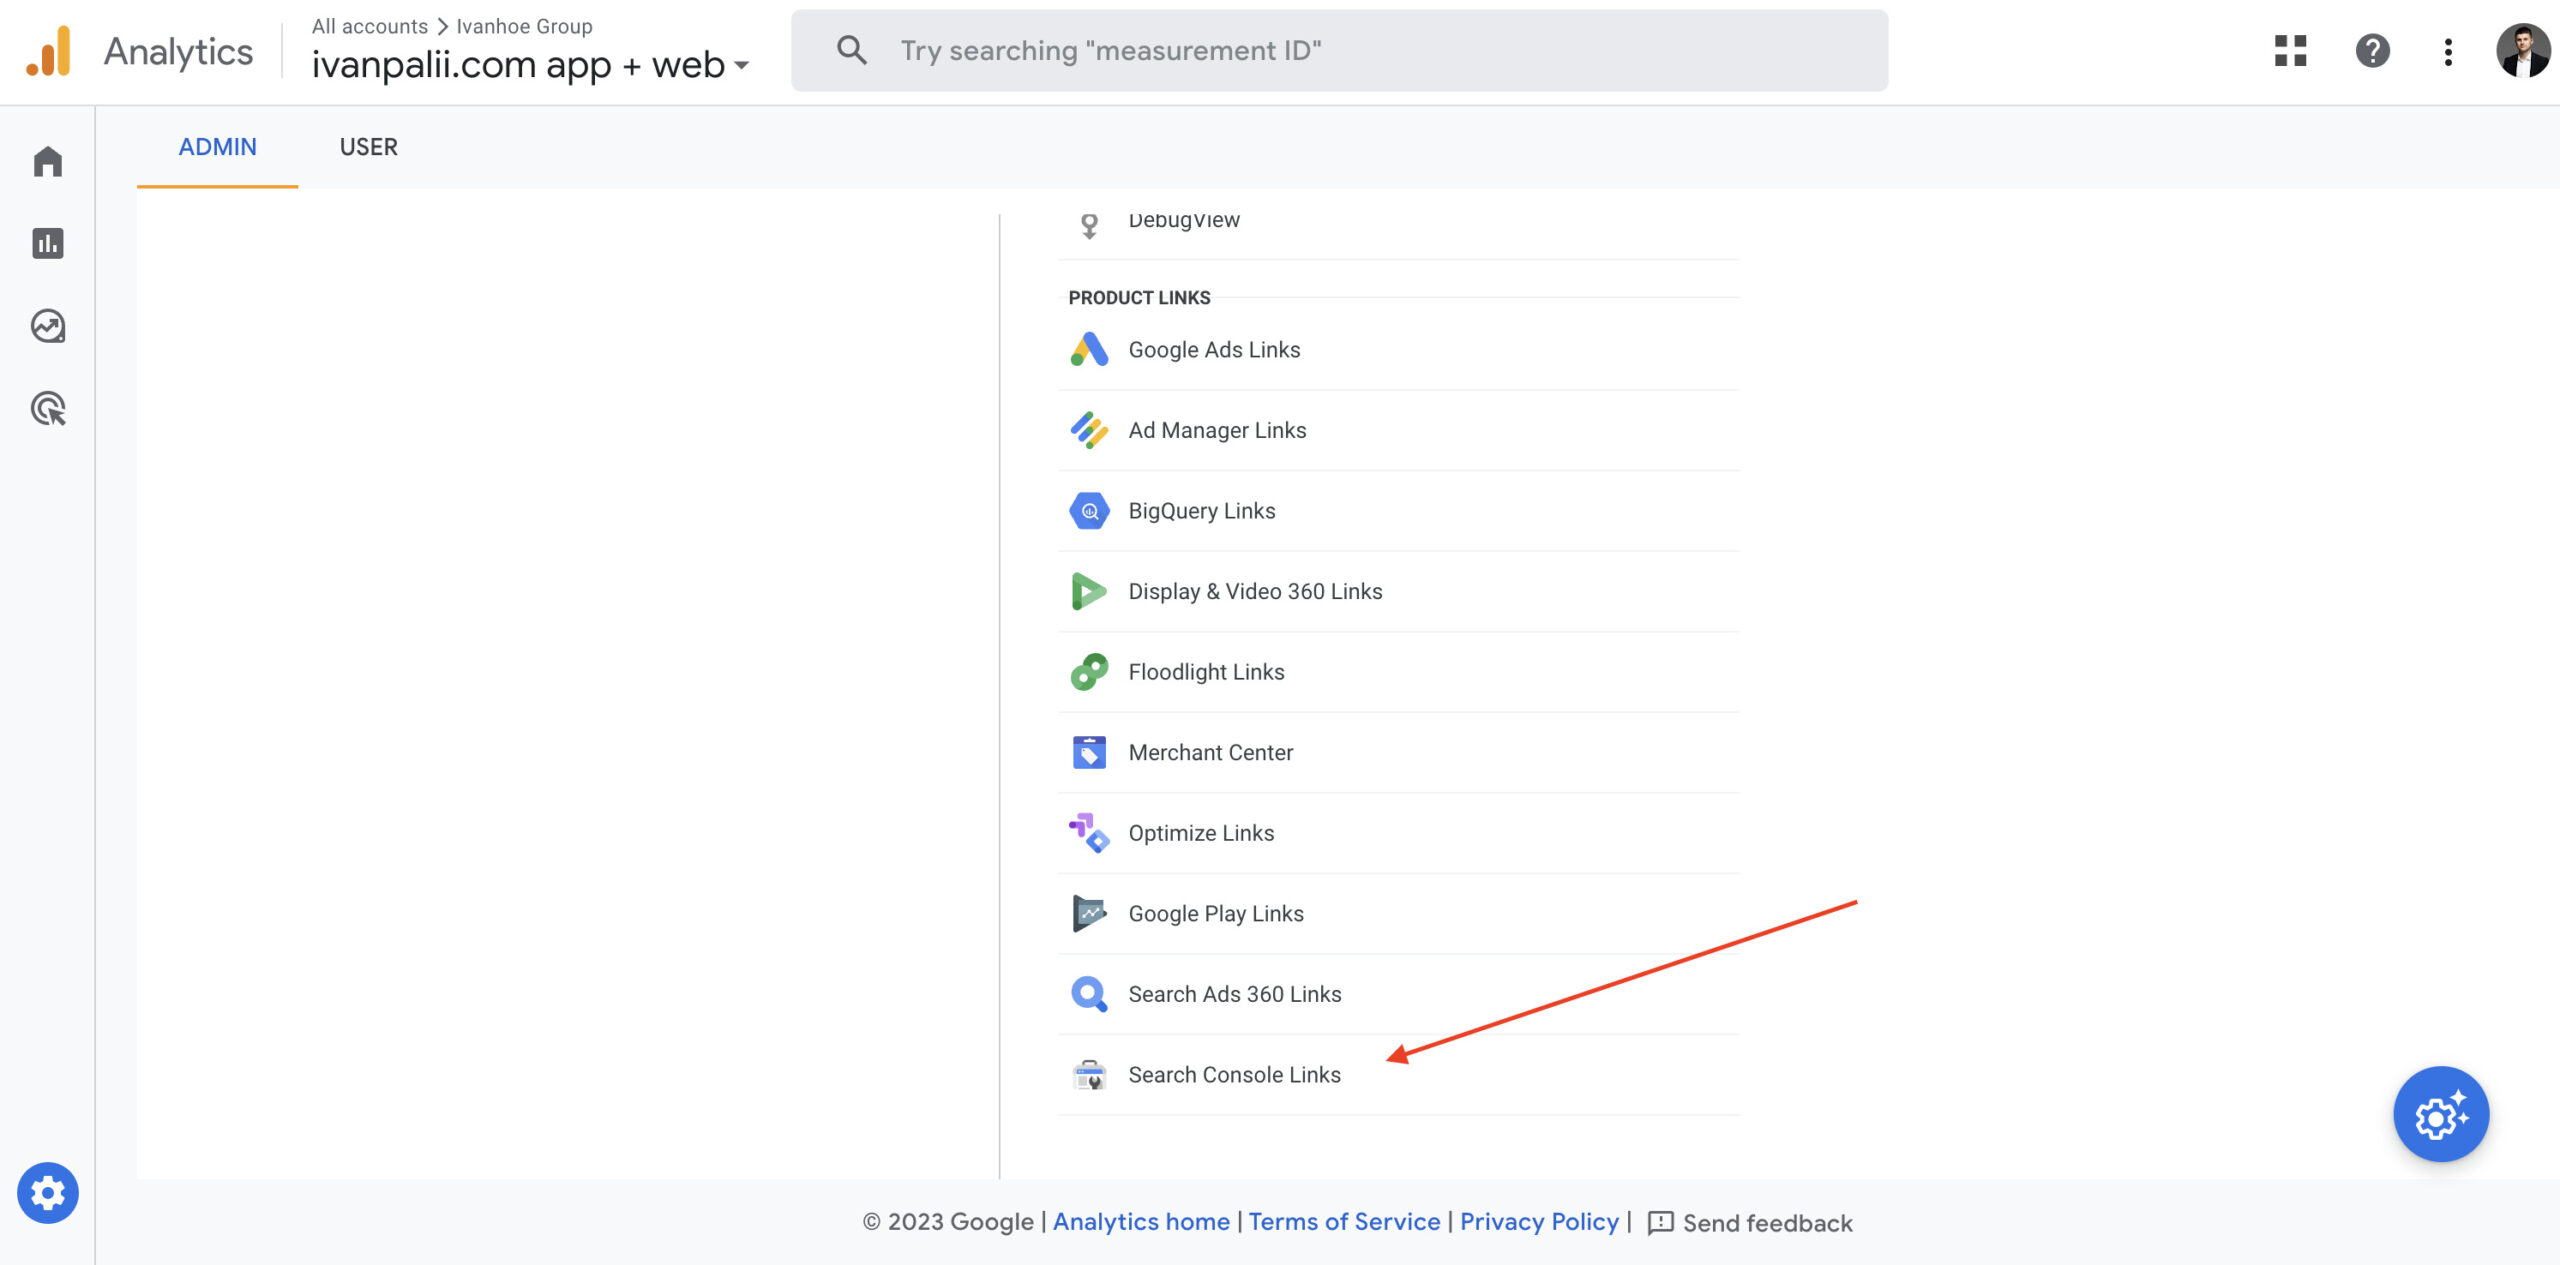Open the Explore icon in sidebar
Image resolution: width=2560 pixels, height=1265 pixels.
pyautogui.click(x=47, y=326)
